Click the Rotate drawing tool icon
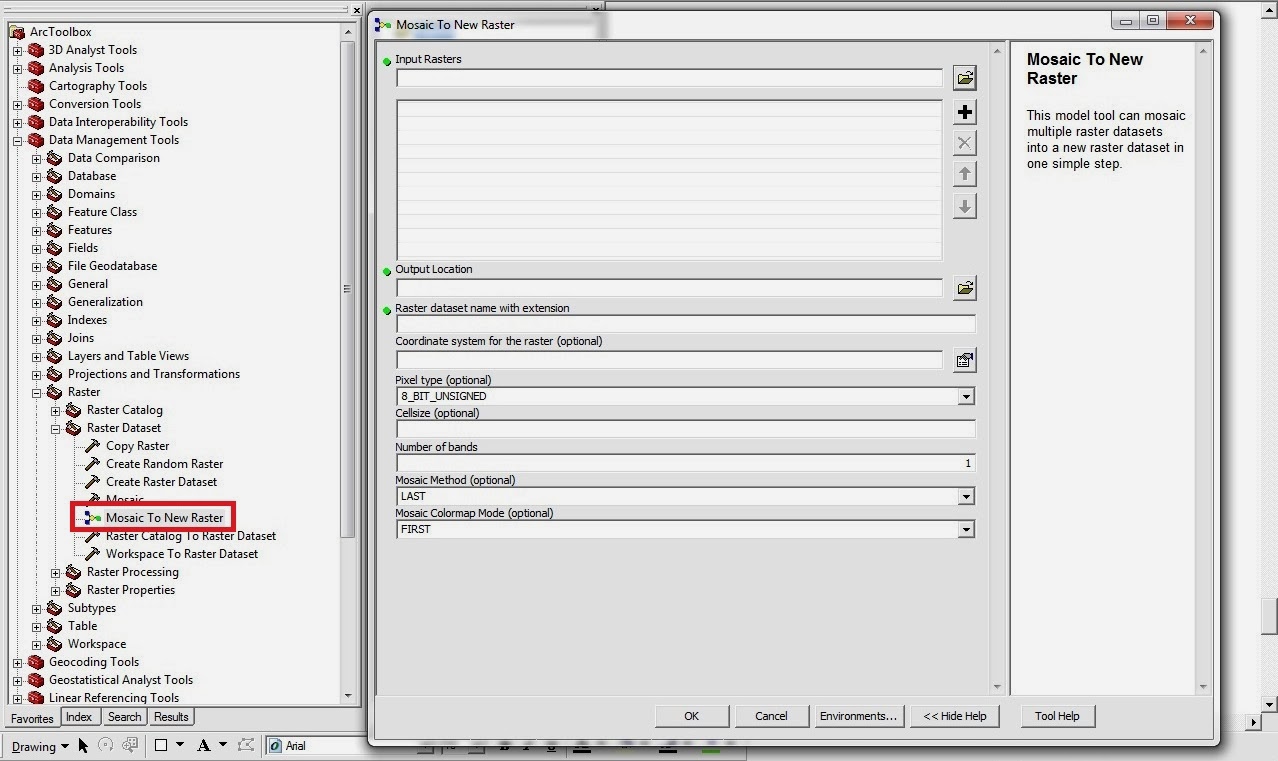This screenshot has width=1278, height=761. [x=106, y=746]
